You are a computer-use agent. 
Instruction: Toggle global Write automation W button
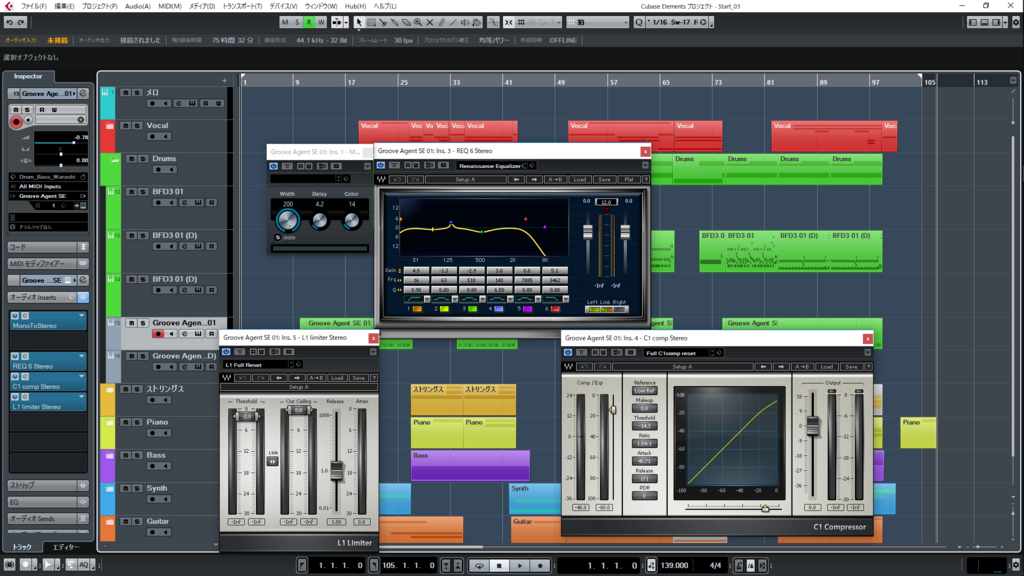(x=321, y=22)
